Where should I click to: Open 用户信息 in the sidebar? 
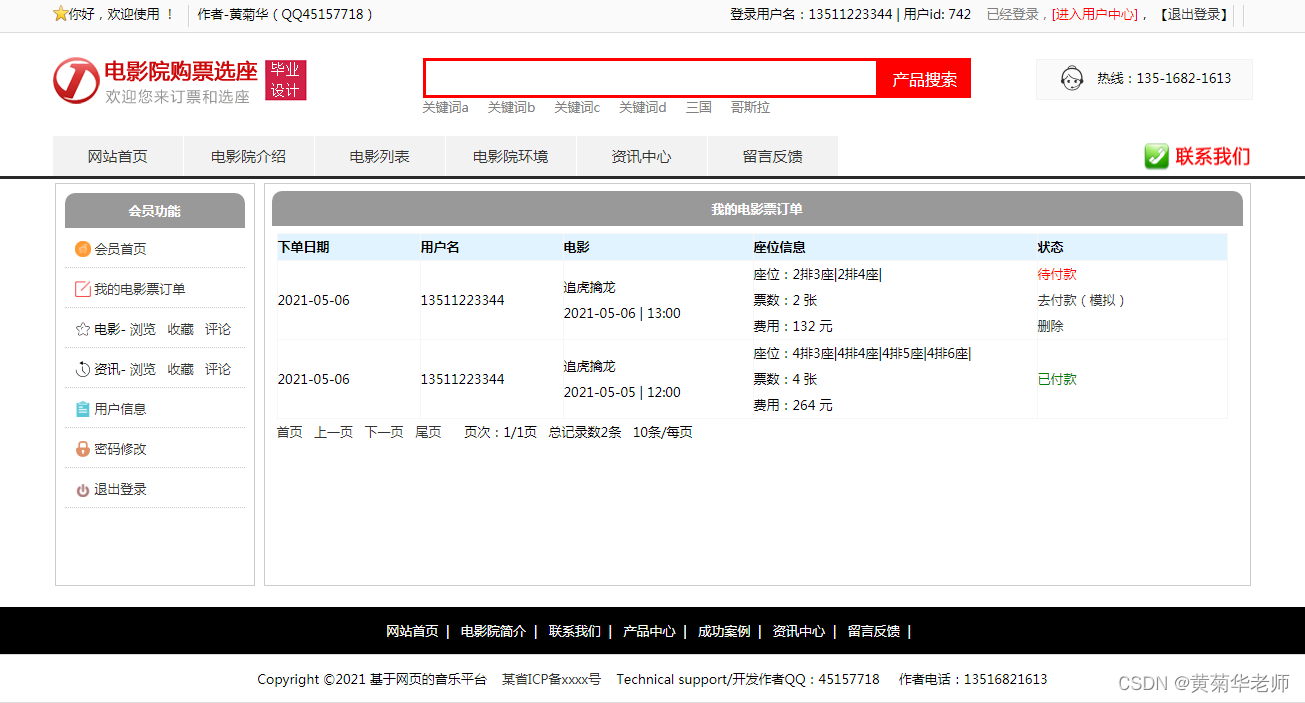tap(120, 409)
